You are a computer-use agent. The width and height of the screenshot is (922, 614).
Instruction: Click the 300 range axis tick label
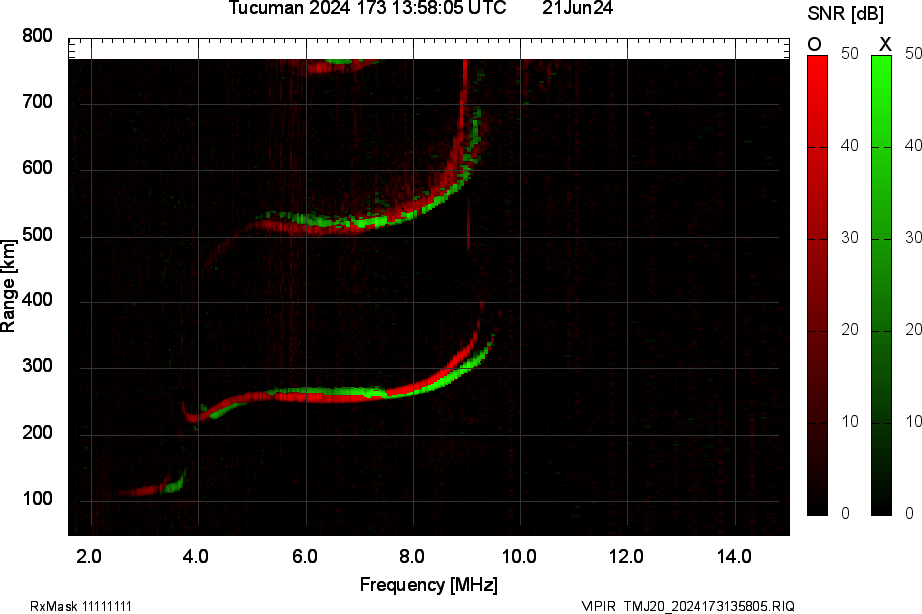(x=38, y=366)
